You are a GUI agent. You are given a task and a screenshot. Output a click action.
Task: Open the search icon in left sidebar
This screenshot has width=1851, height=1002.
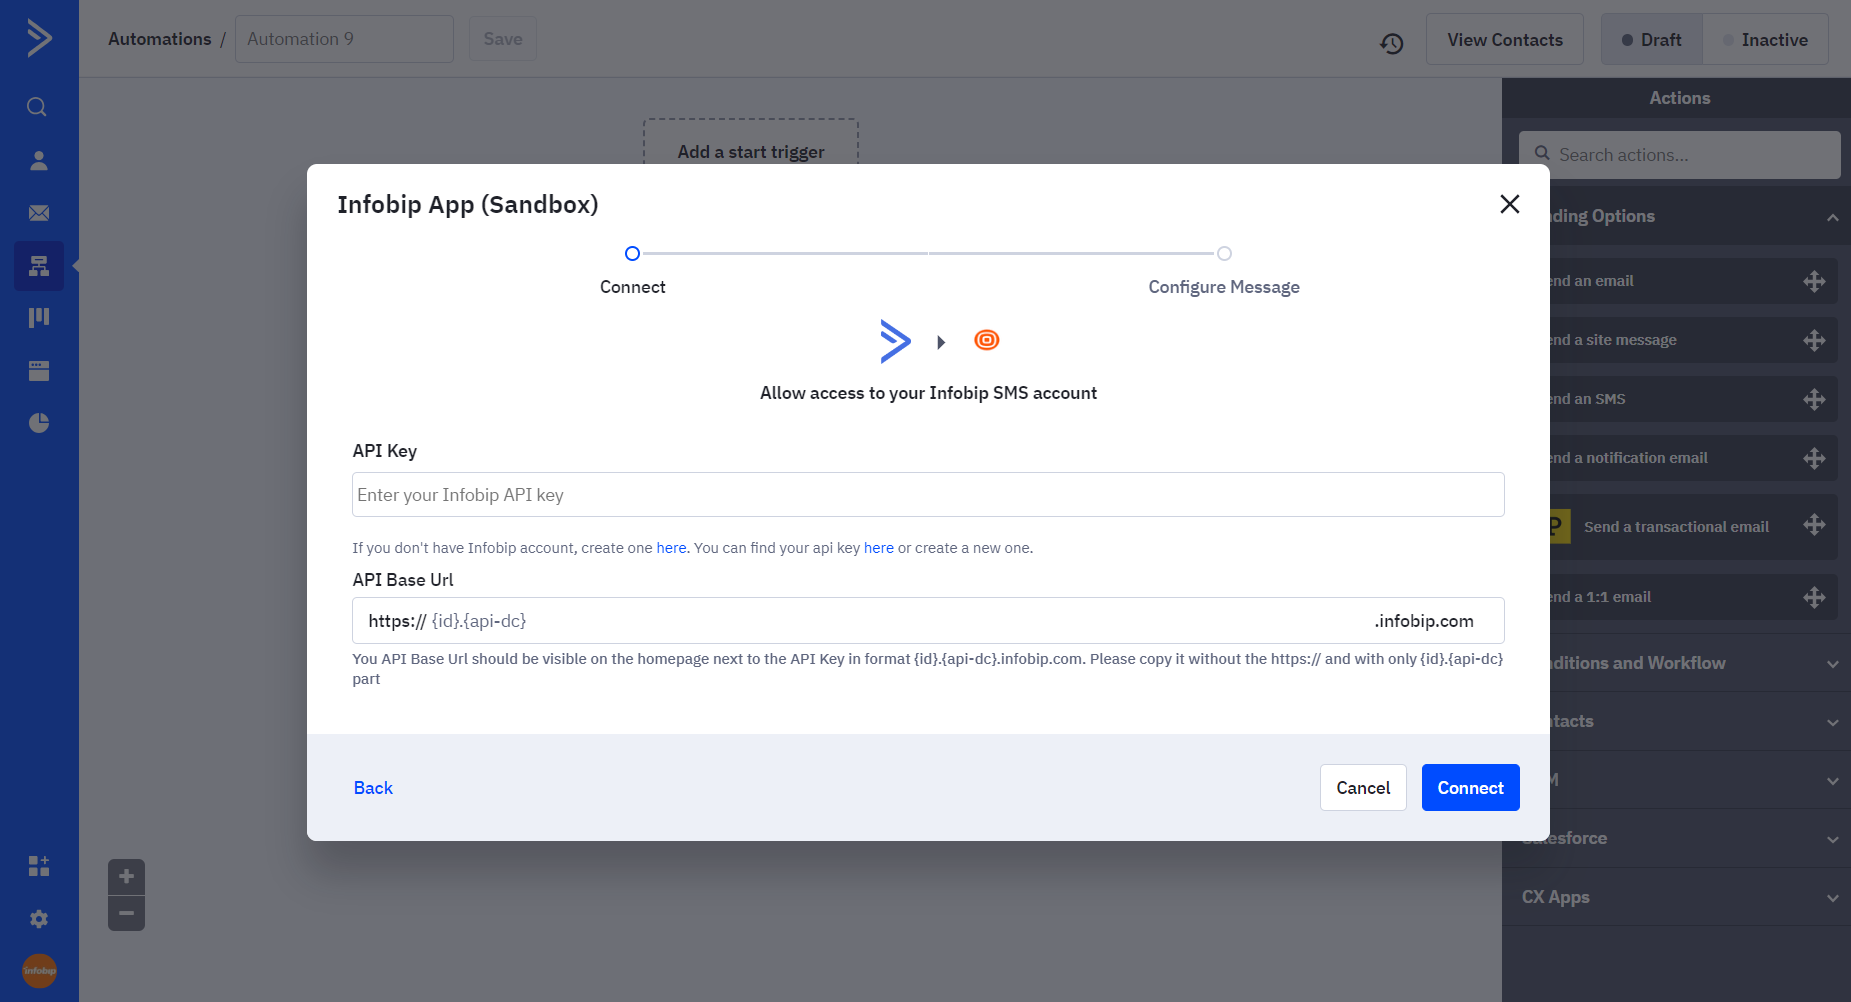pyautogui.click(x=37, y=107)
